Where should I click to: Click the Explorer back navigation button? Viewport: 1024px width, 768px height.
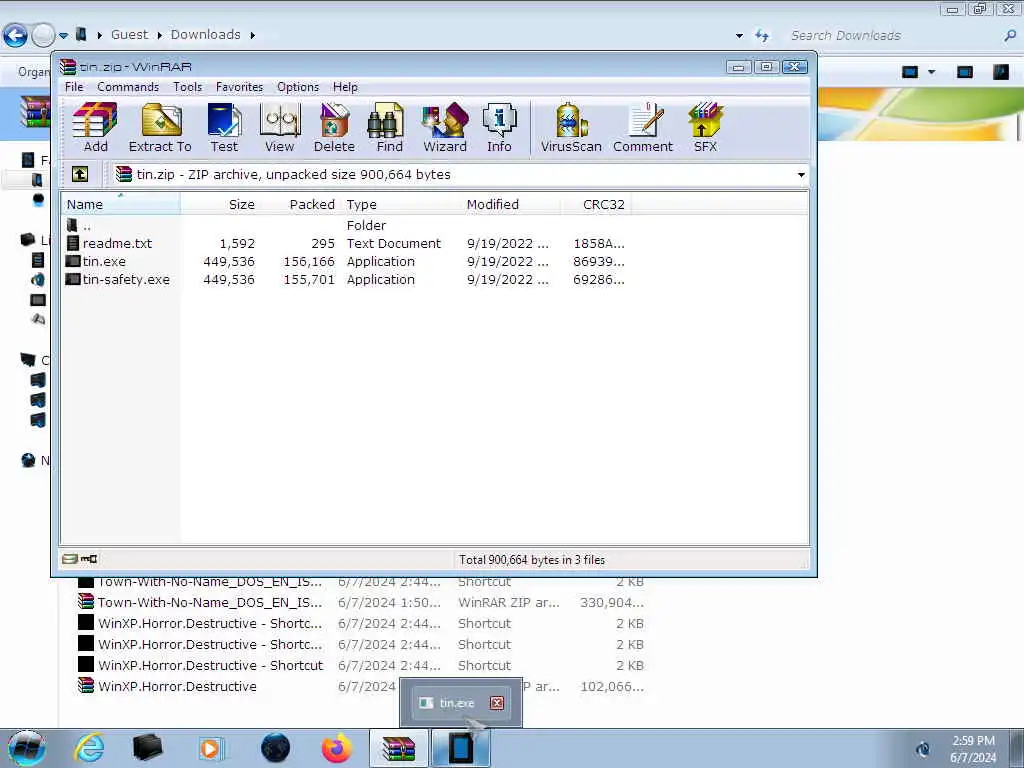click(15, 35)
